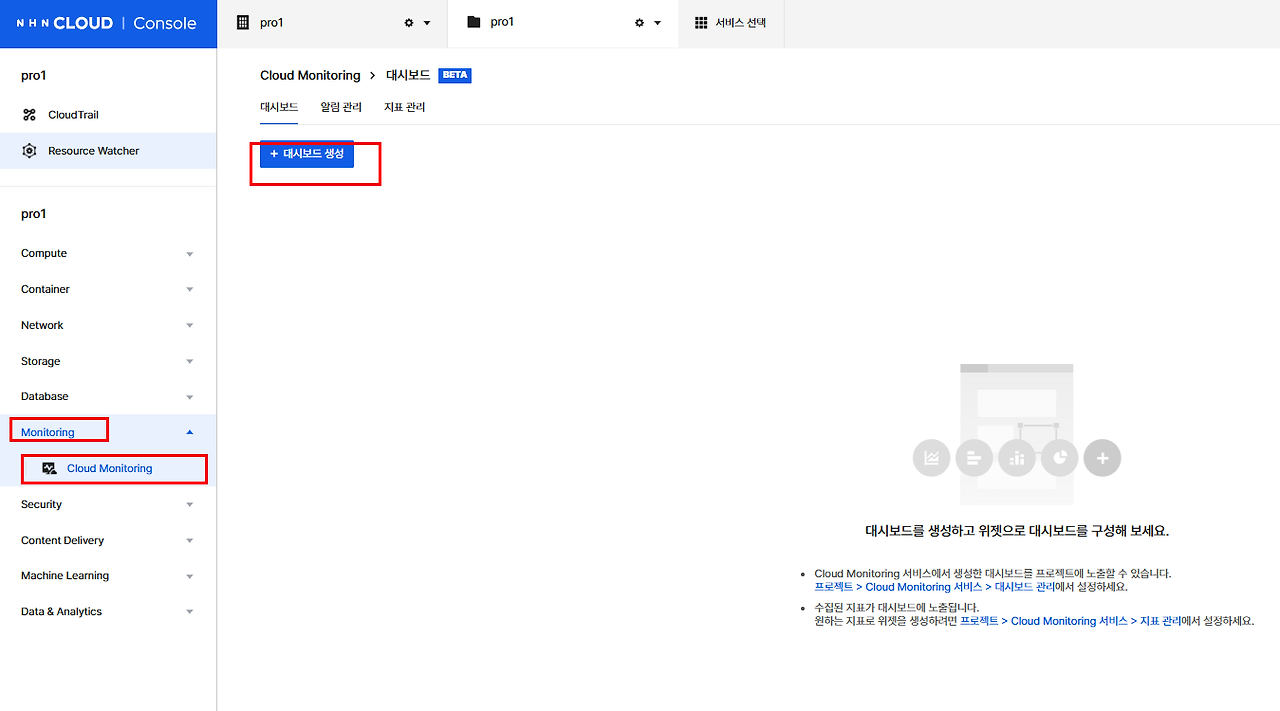This screenshot has width=1280, height=711.
Task: Click the Resource Watcher icon
Action: tap(29, 151)
